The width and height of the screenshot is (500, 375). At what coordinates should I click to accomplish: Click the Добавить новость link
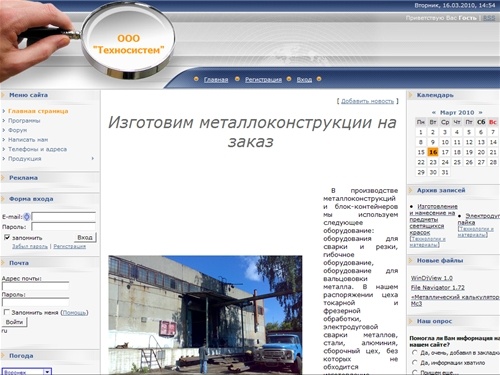367,101
